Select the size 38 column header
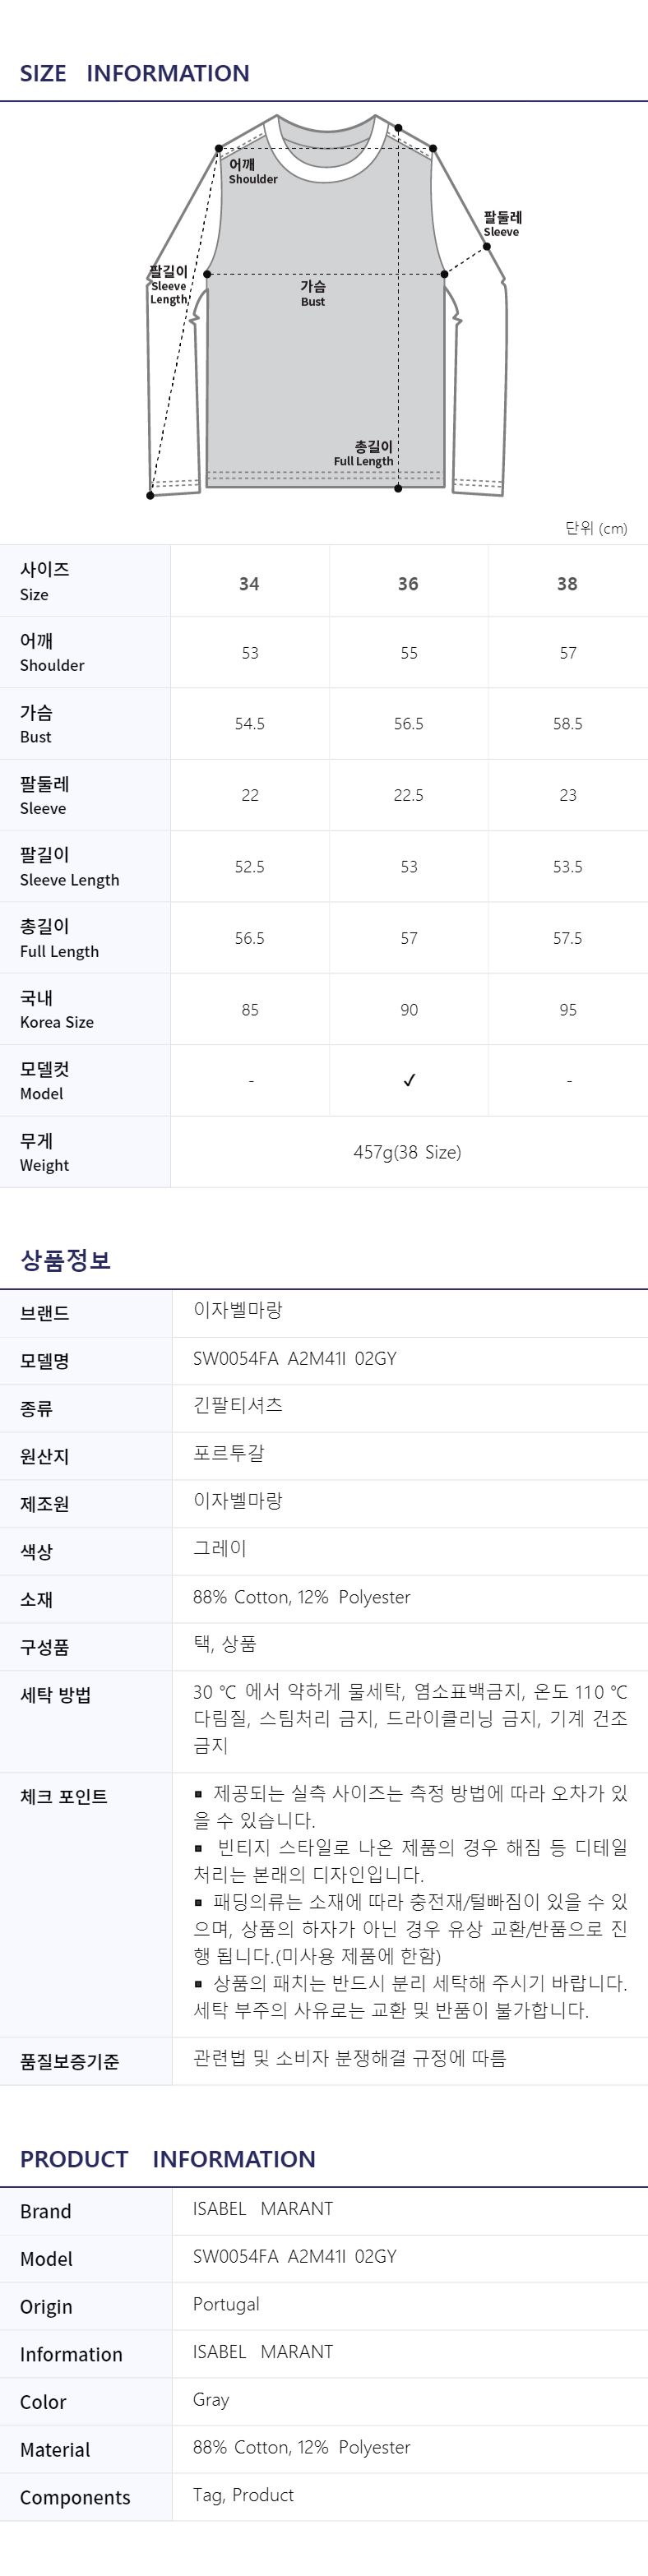The height and width of the screenshot is (2576, 648). coord(567,583)
